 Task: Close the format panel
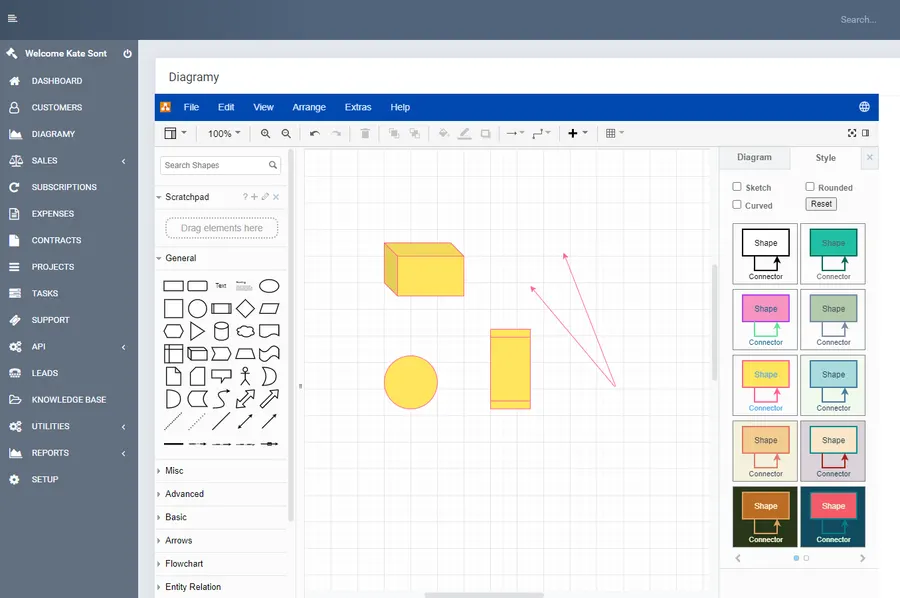[870, 157]
